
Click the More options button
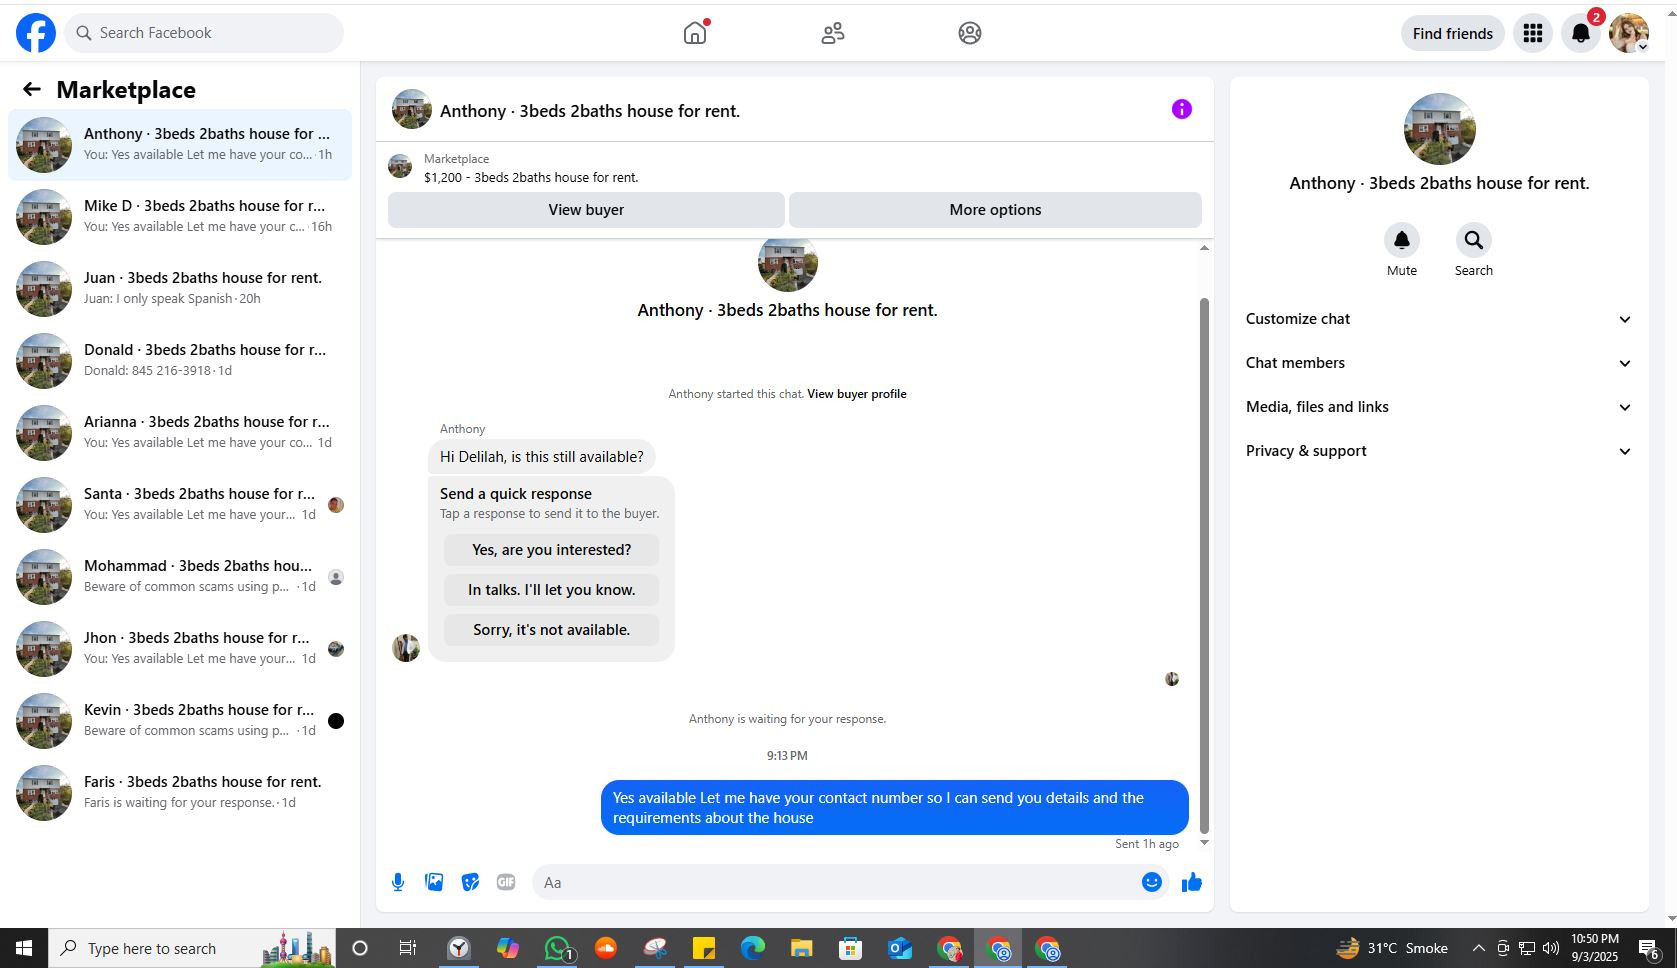click(x=995, y=210)
